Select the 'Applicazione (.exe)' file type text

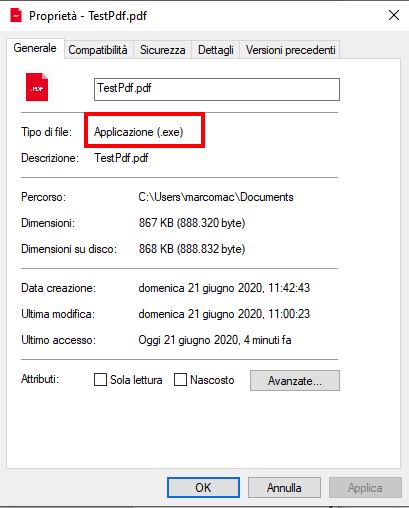(x=139, y=132)
